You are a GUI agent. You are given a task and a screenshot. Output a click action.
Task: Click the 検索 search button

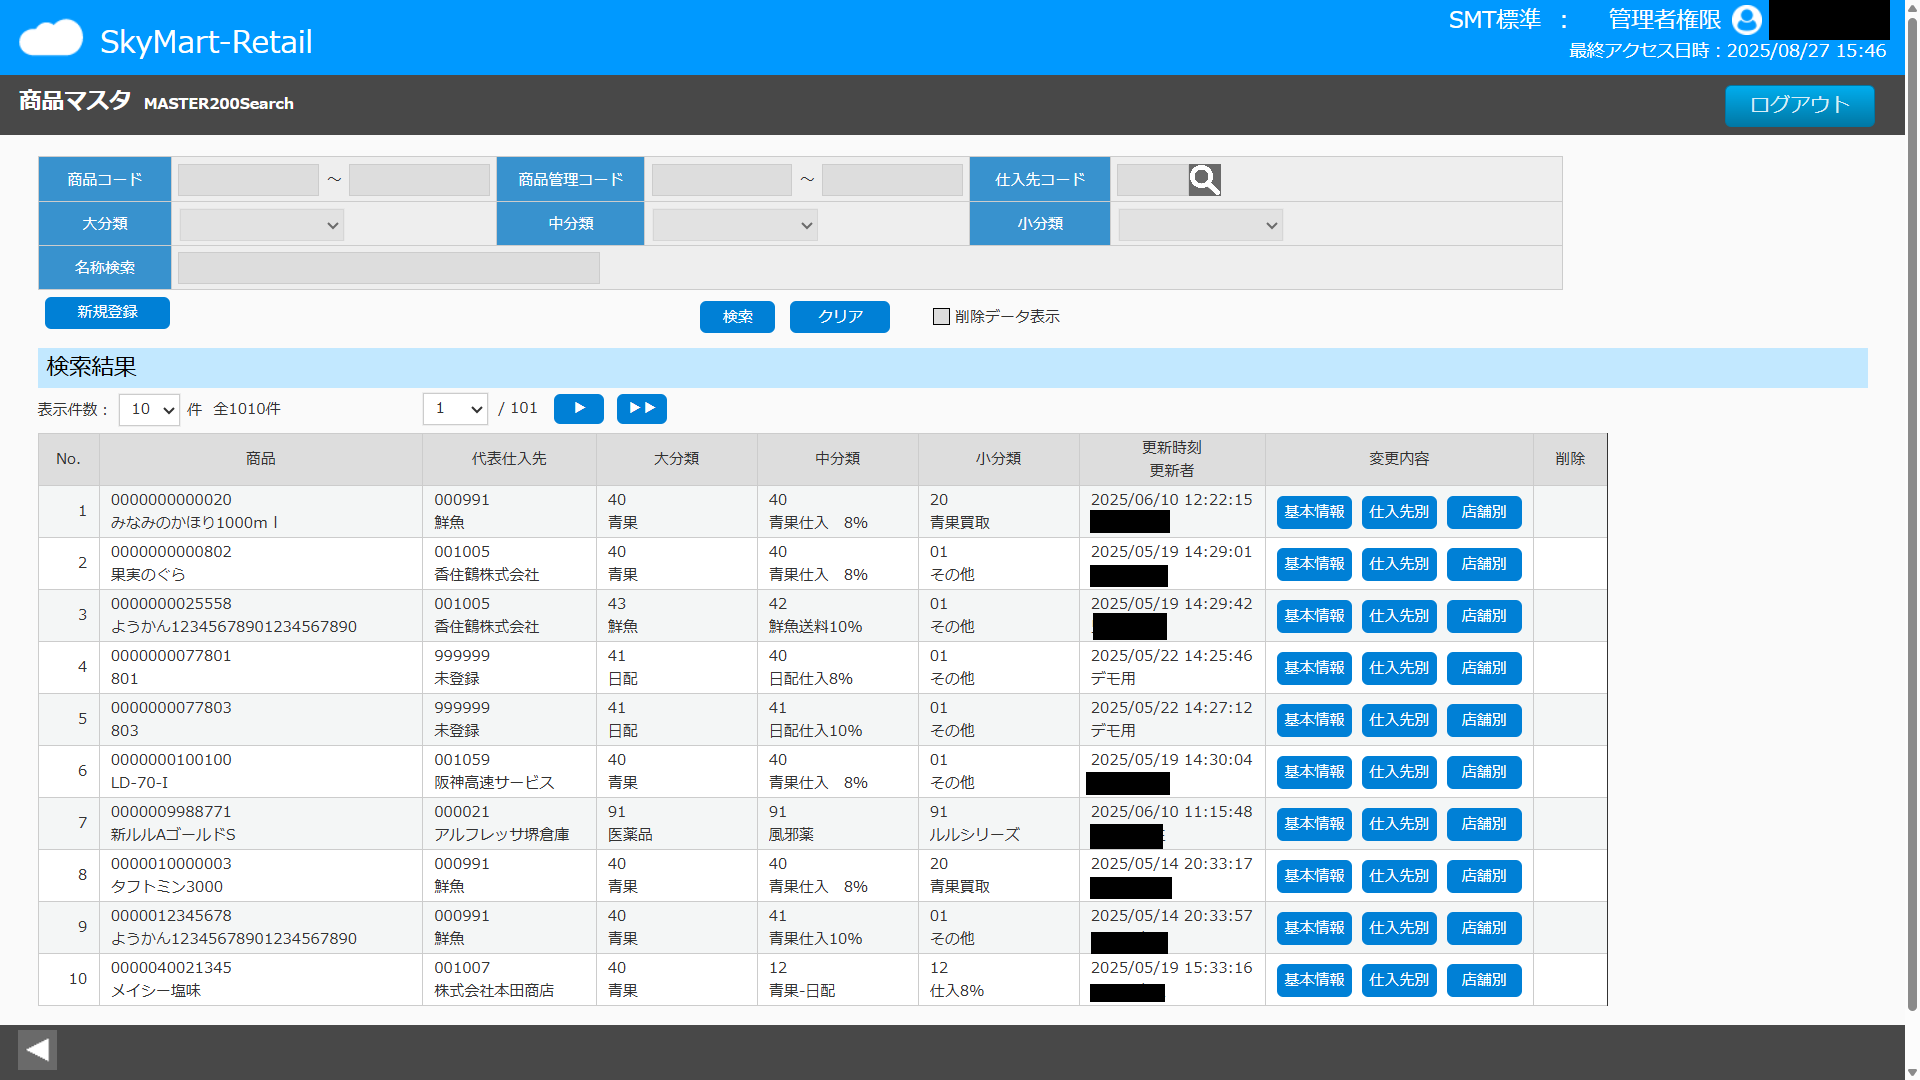[737, 316]
